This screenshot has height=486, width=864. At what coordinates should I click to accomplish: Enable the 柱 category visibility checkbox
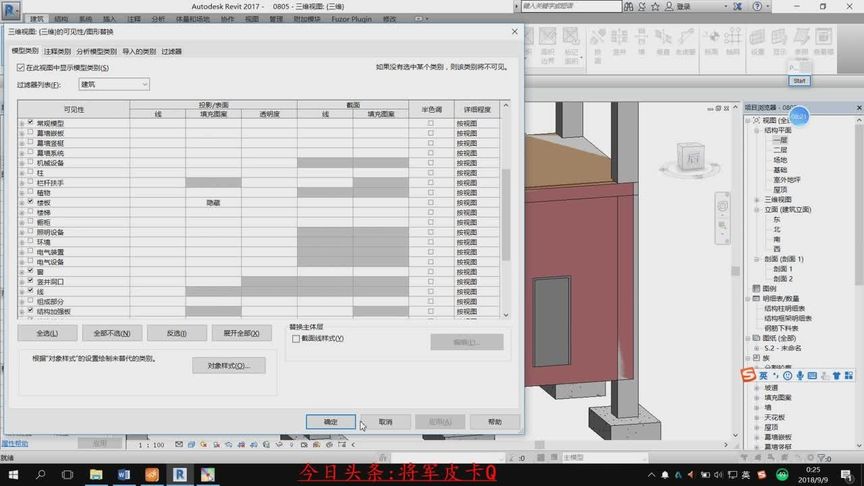(30, 172)
